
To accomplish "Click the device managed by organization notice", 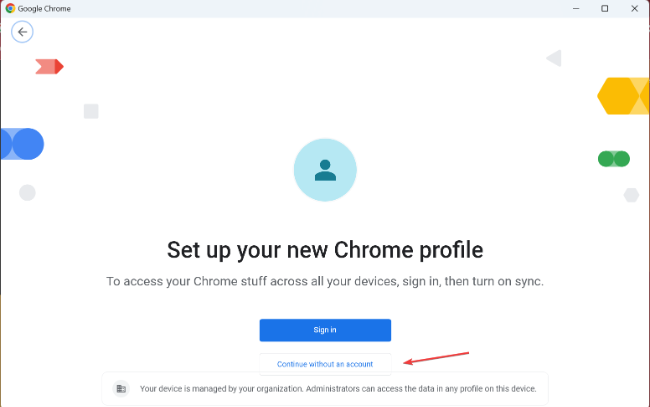I will [338, 388].
